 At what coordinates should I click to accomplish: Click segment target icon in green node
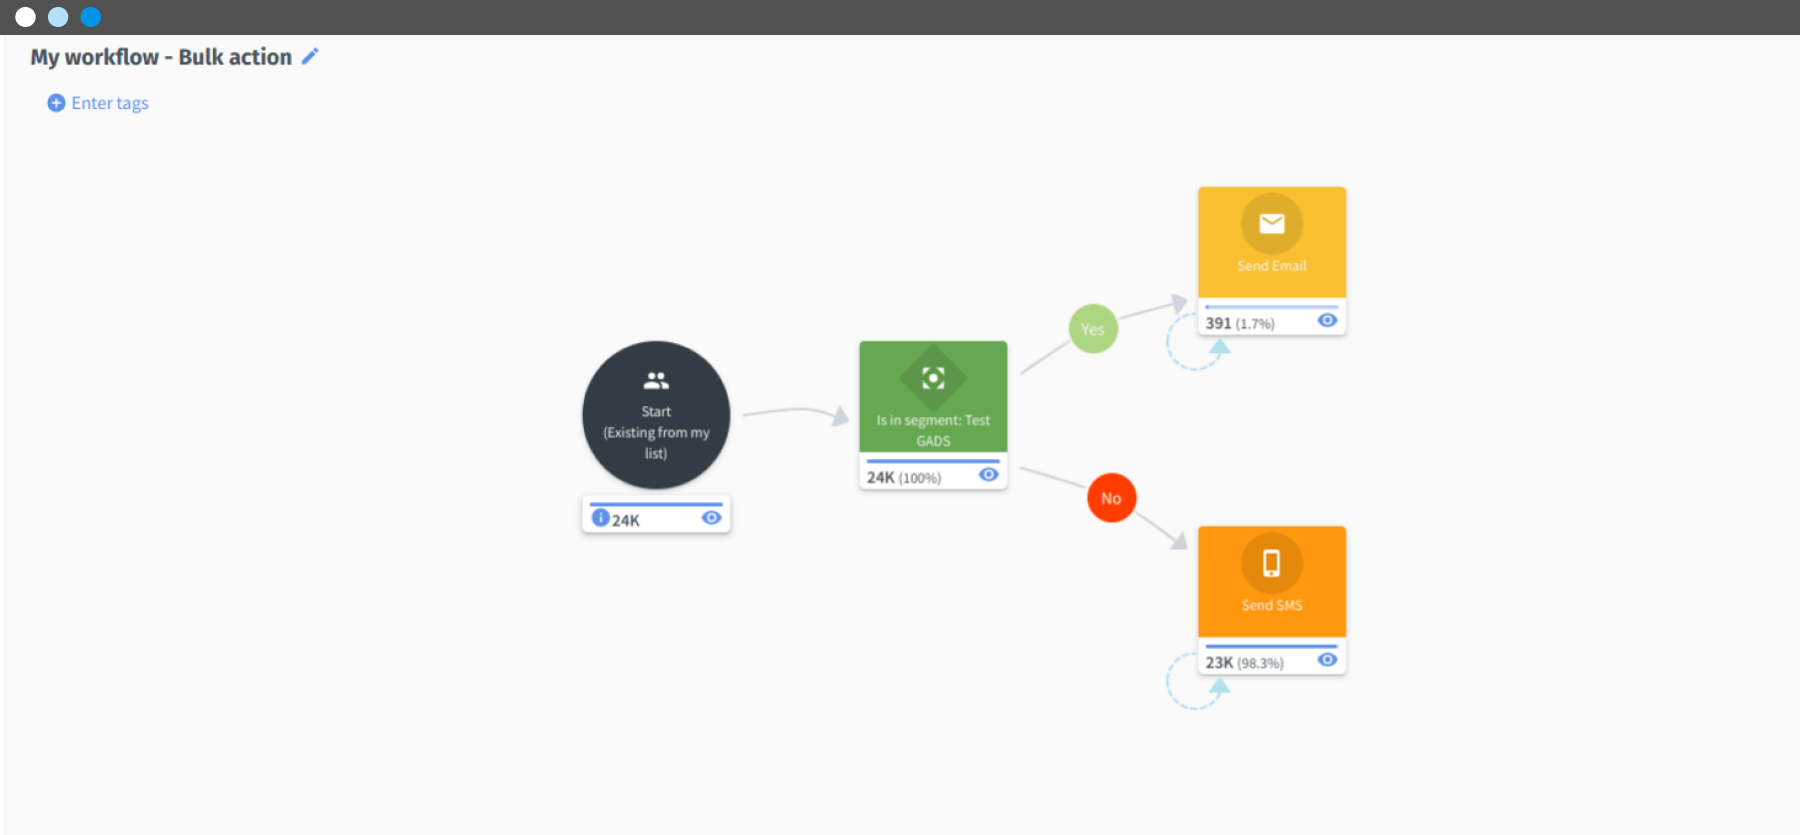[933, 378]
